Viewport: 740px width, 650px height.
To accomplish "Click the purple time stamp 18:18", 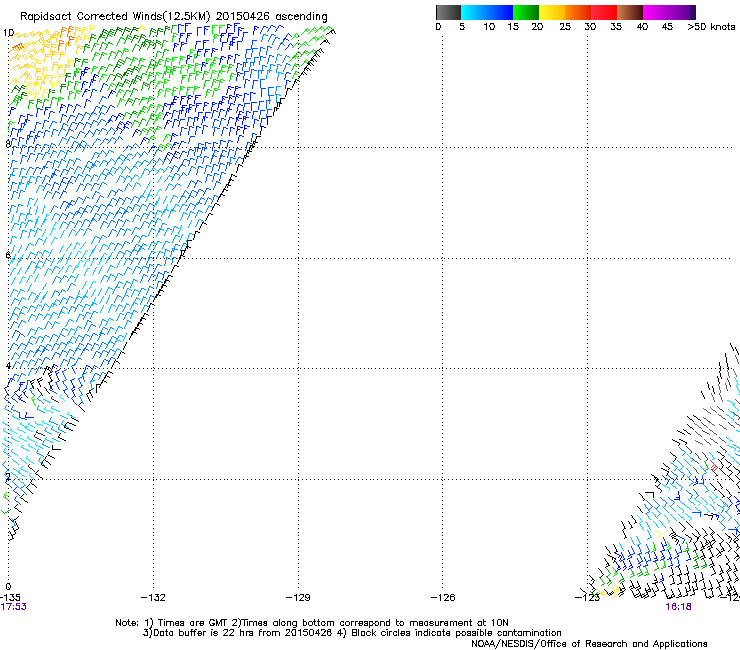I will tap(678, 607).
